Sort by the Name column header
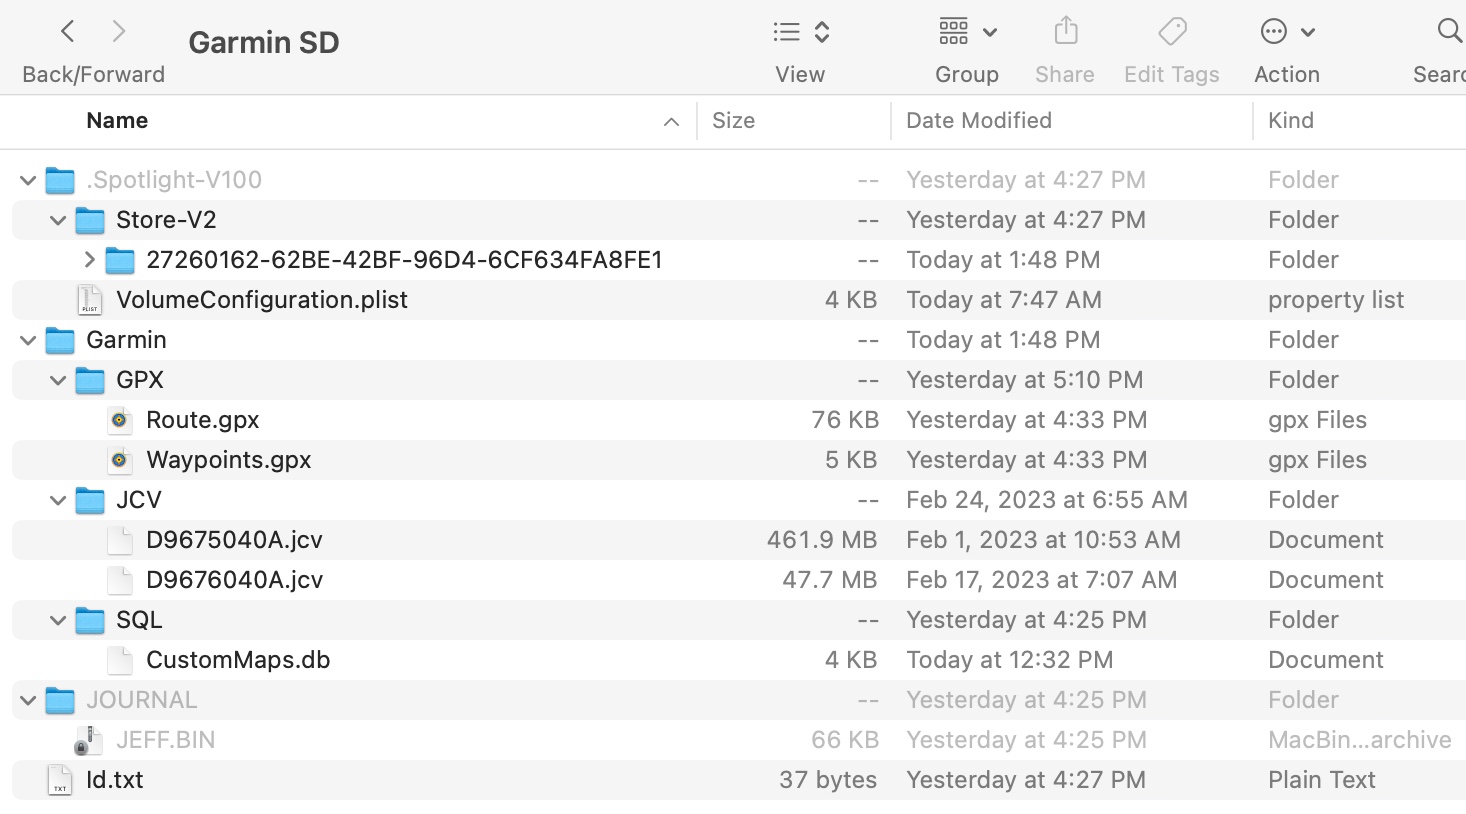The width and height of the screenshot is (1466, 814). tap(117, 121)
